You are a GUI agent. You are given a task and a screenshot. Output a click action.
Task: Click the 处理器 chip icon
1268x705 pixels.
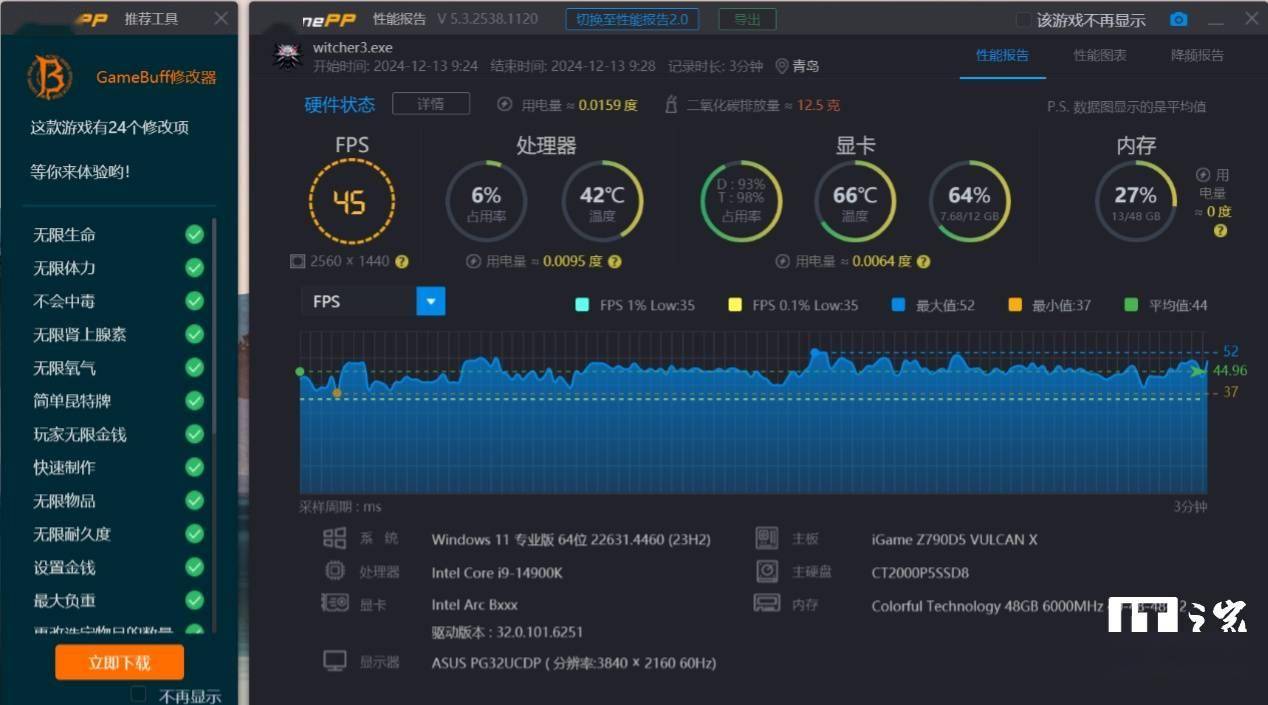pyautogui.click(x=334, y=571)
